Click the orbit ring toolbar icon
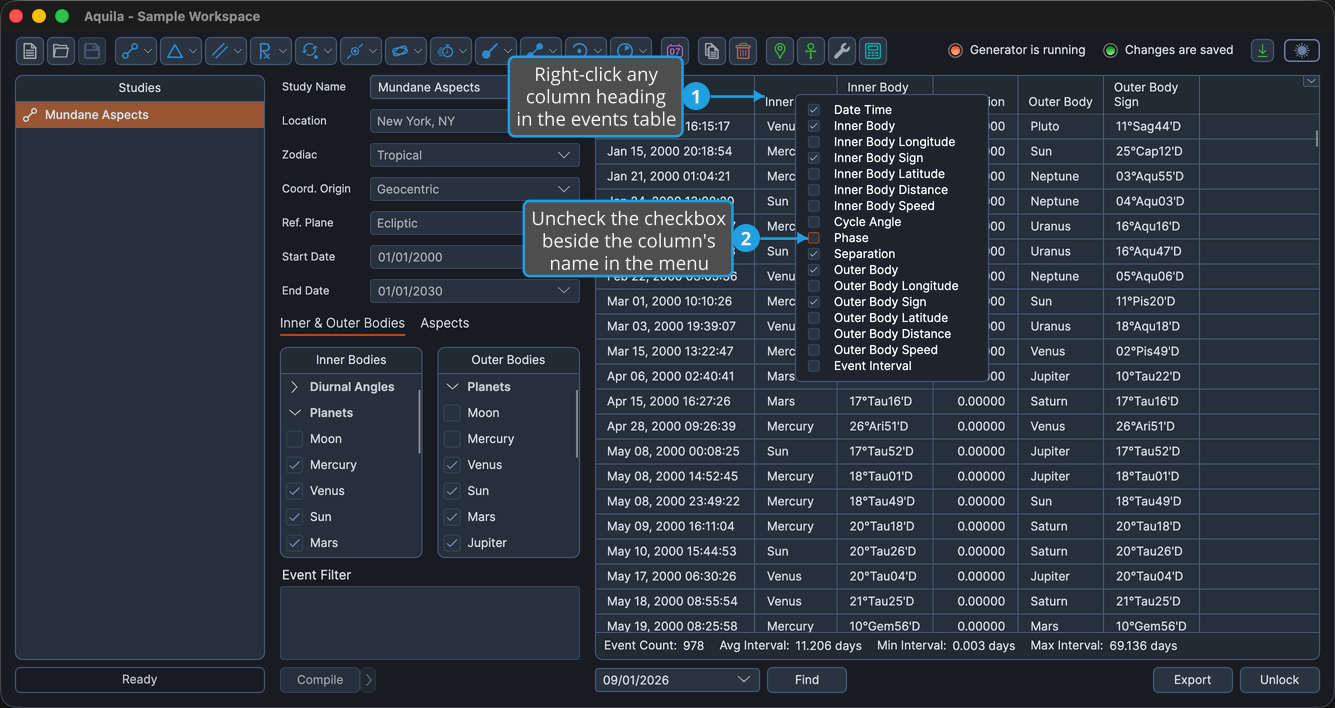The image size is (1335, 708). pyautogui.click(x=399, y=51)
